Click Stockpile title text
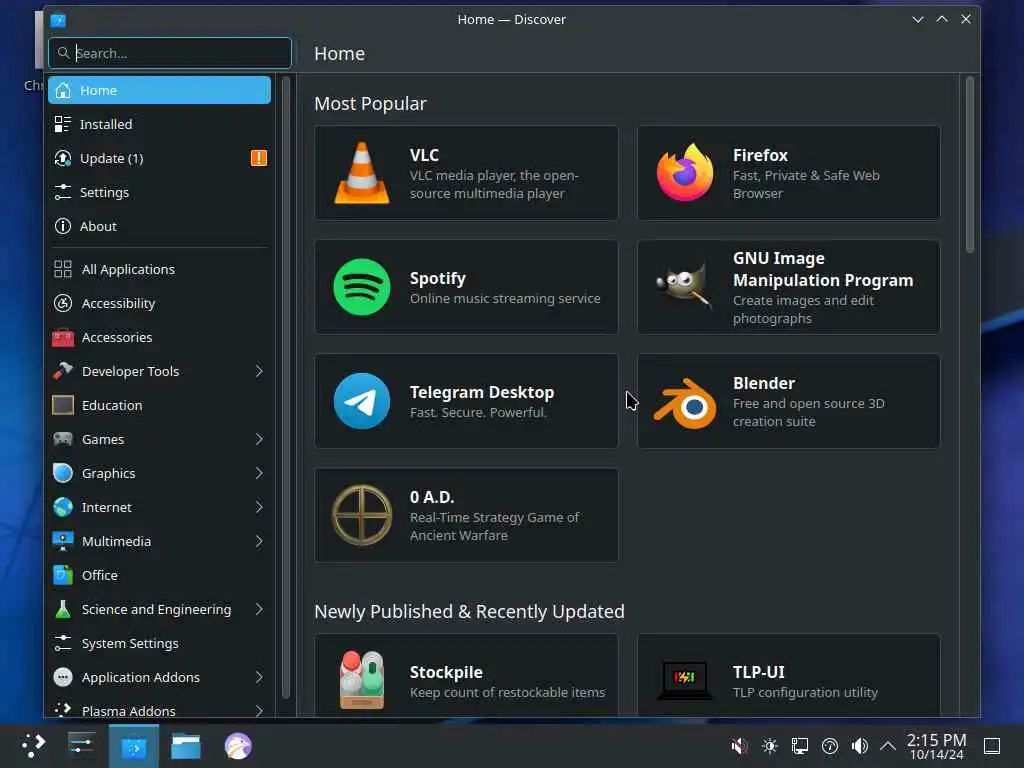The image size is (1024, 768). (446, 672)
